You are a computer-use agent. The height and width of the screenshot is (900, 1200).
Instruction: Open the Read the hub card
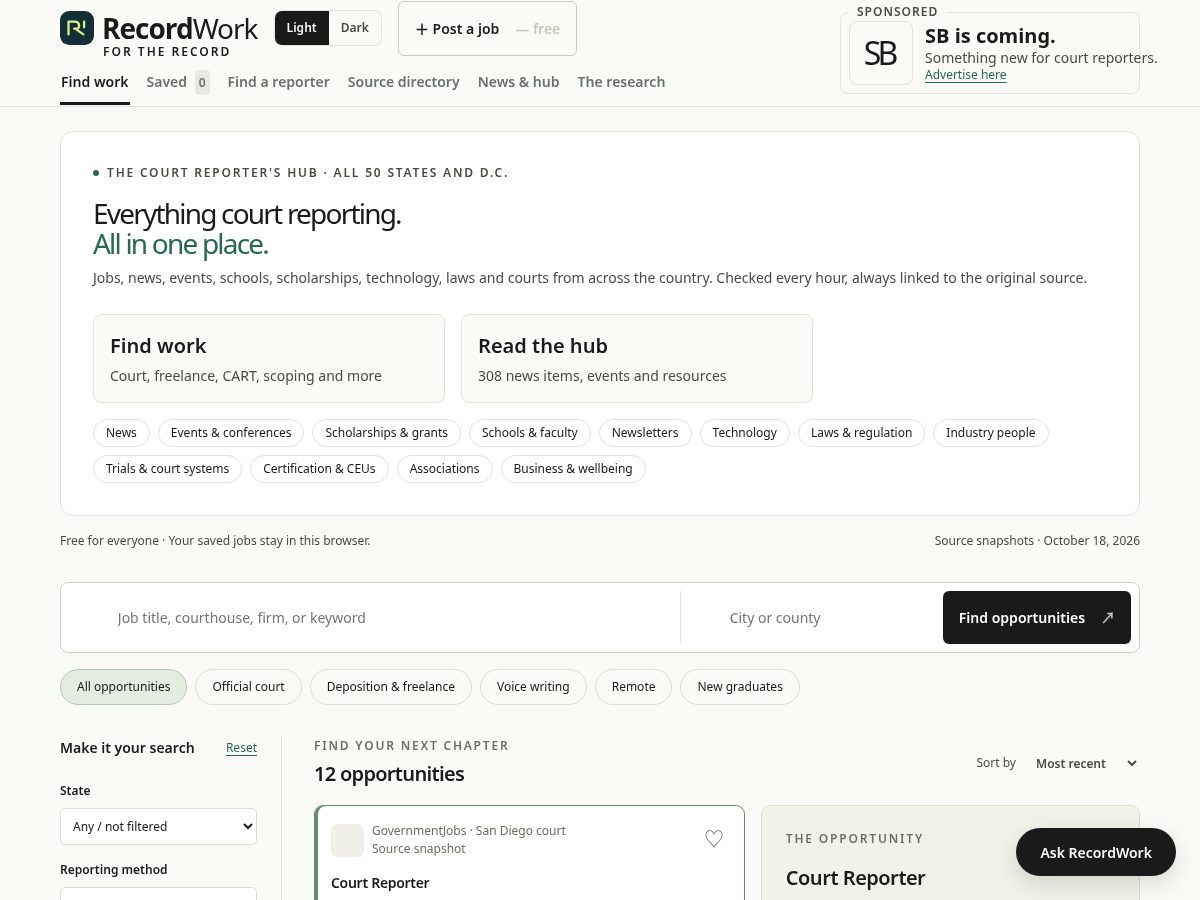click(637, 359)
